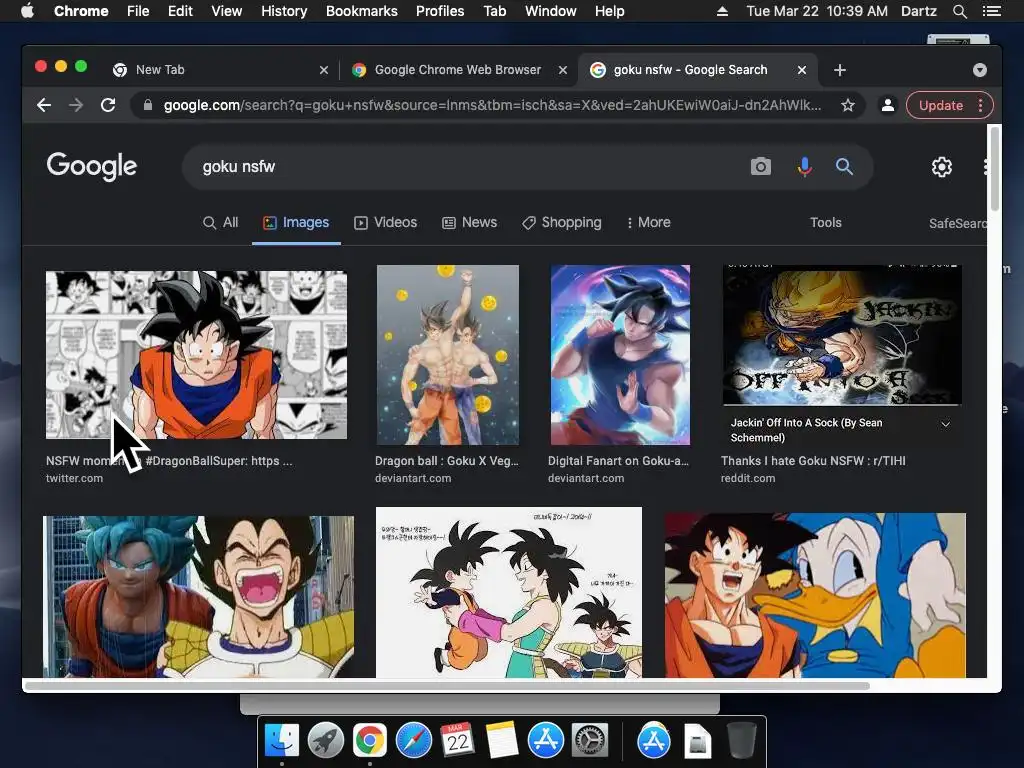1024x768 pixels.
Task: Open the Tools filter options
Action: coord(826,223)
